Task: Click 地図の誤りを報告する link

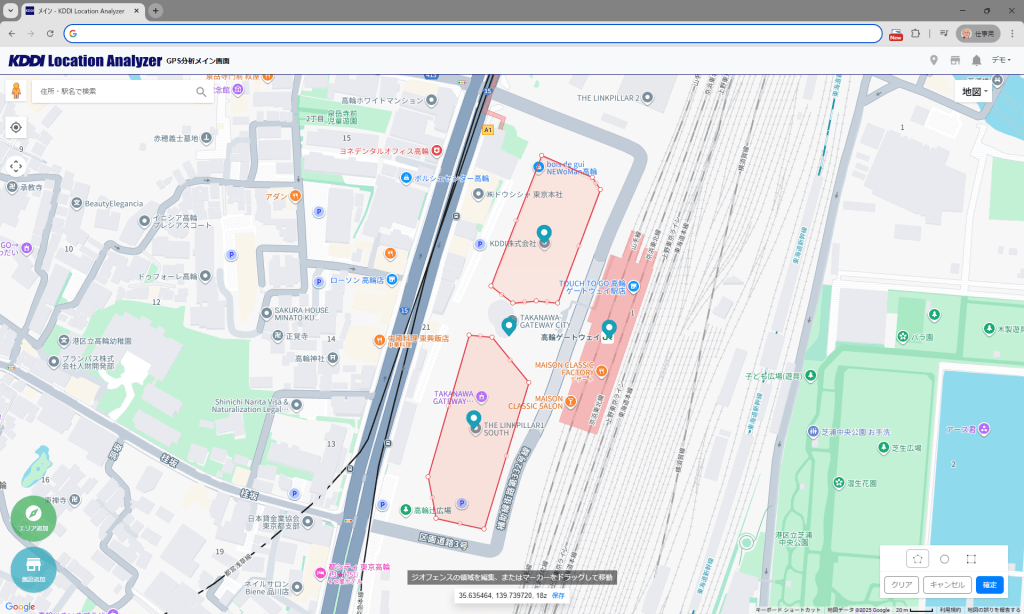Action: [x=995, y=609]
